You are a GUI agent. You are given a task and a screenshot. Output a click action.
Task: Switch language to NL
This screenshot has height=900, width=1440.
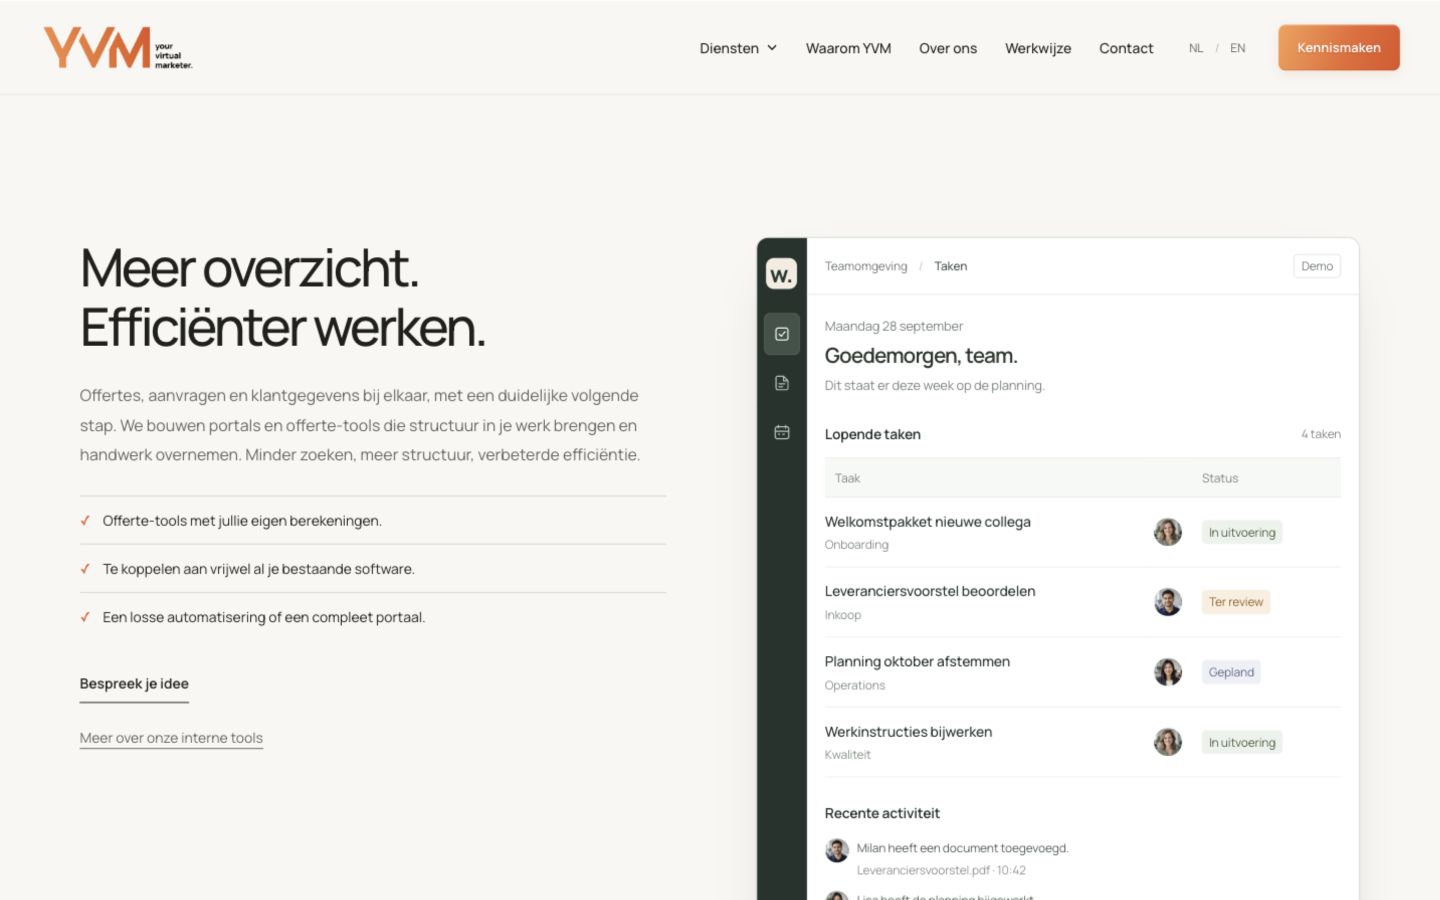(x=1196, y=48)
